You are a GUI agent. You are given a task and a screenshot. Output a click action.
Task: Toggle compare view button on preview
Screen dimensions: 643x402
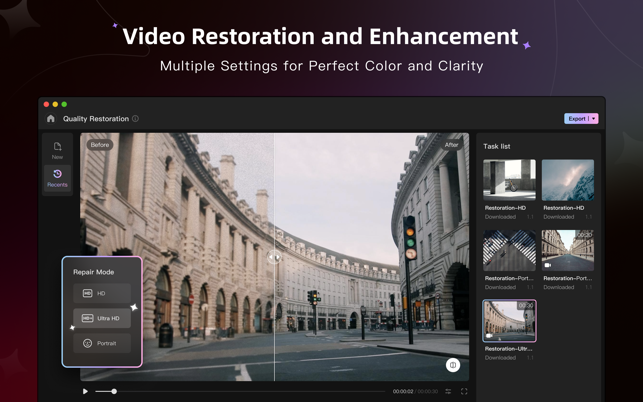[453, 365]
